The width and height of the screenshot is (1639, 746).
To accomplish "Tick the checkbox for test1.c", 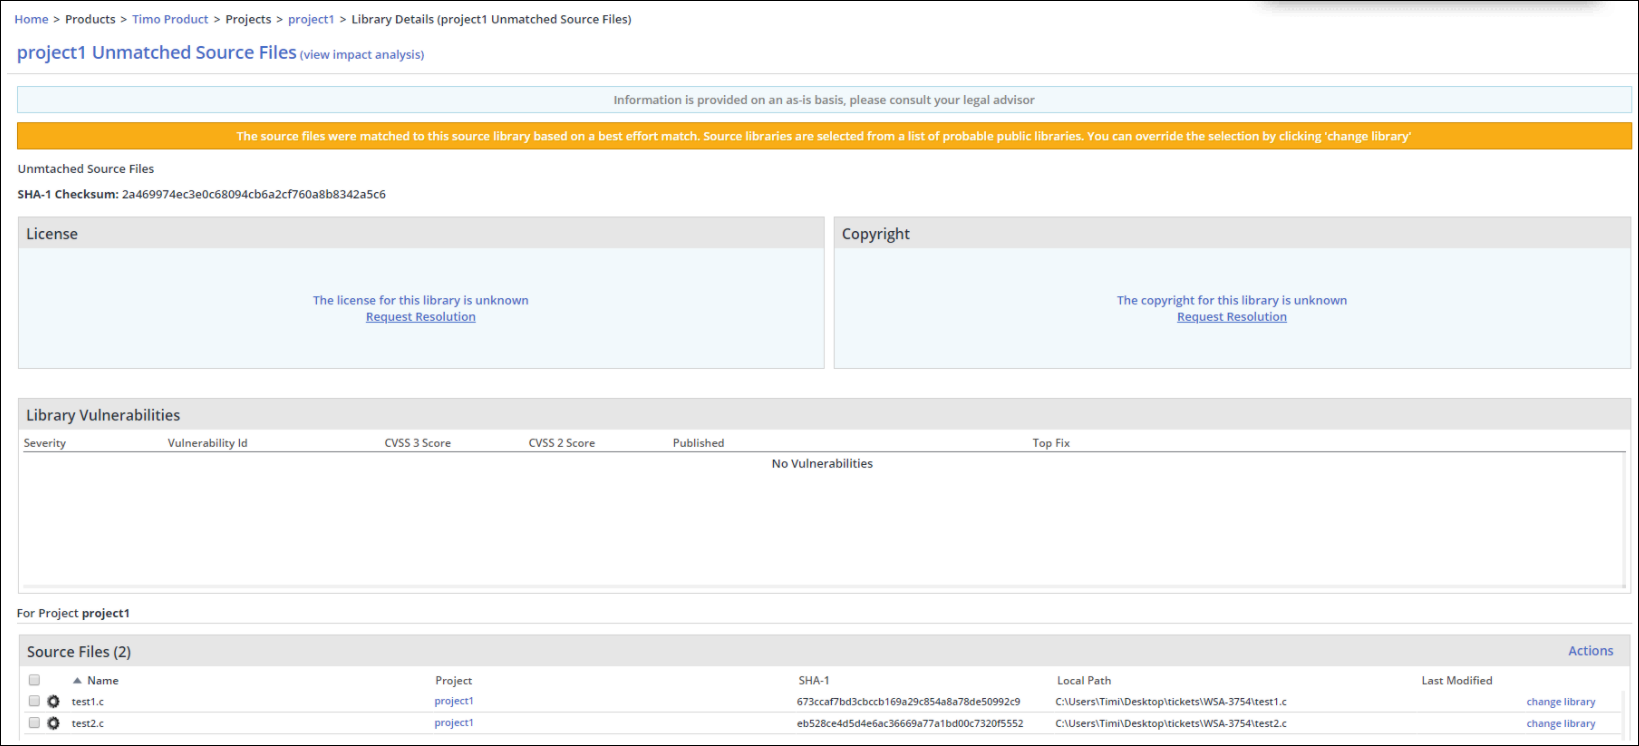I will 34,701.
